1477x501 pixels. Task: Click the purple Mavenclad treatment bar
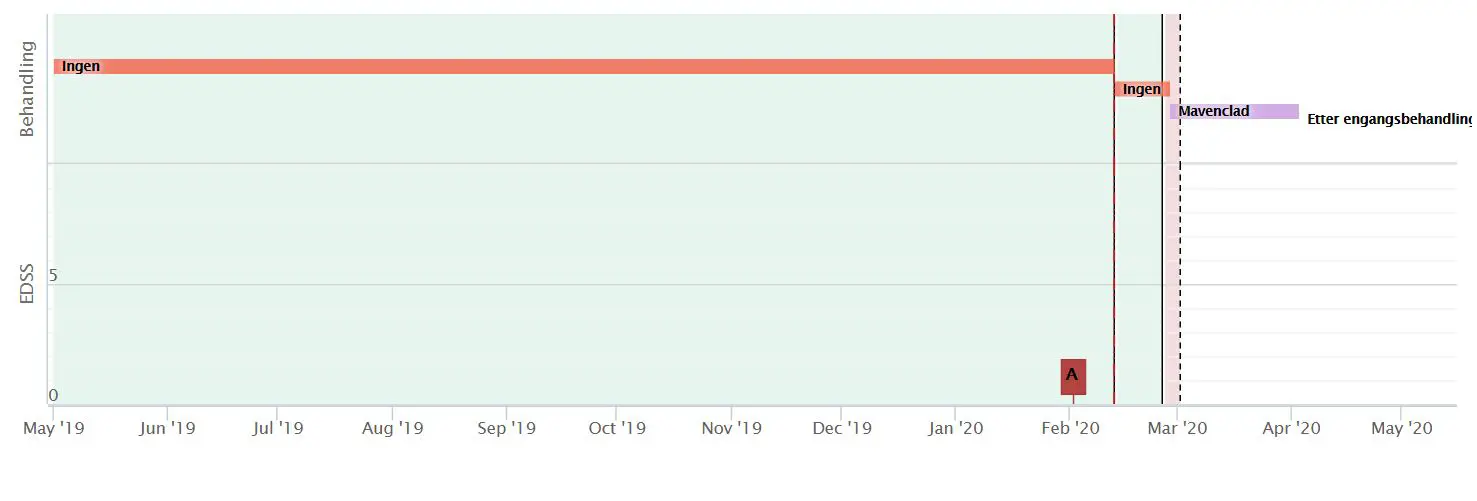[1235, 111]
